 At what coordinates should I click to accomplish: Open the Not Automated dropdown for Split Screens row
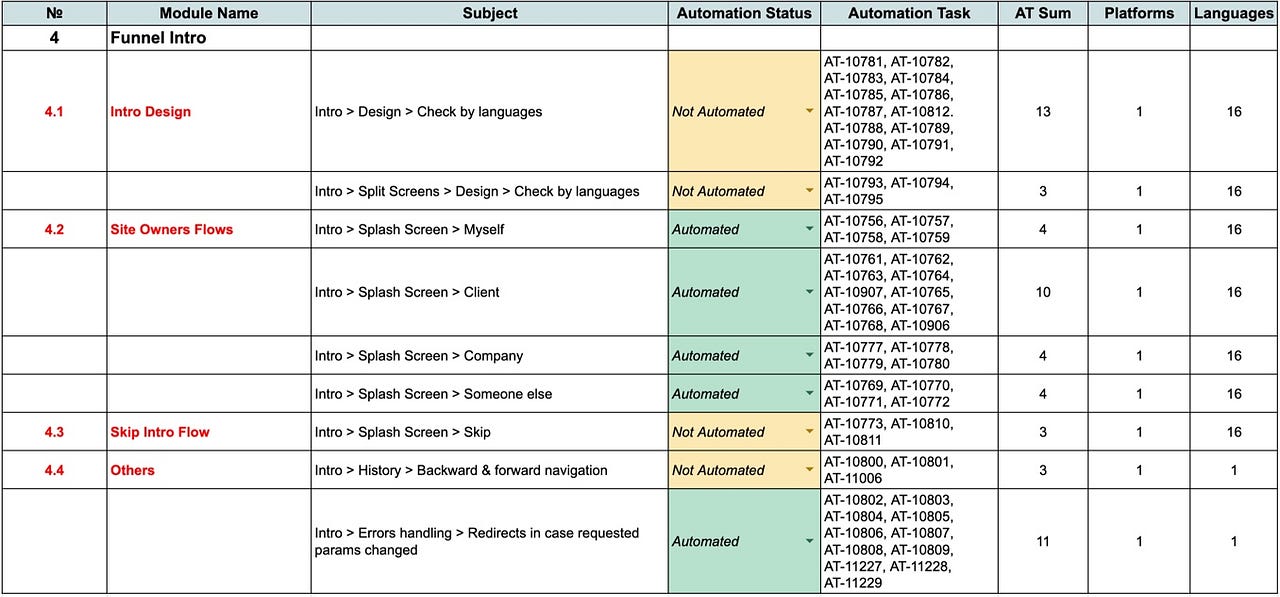[x=808, y=191]
